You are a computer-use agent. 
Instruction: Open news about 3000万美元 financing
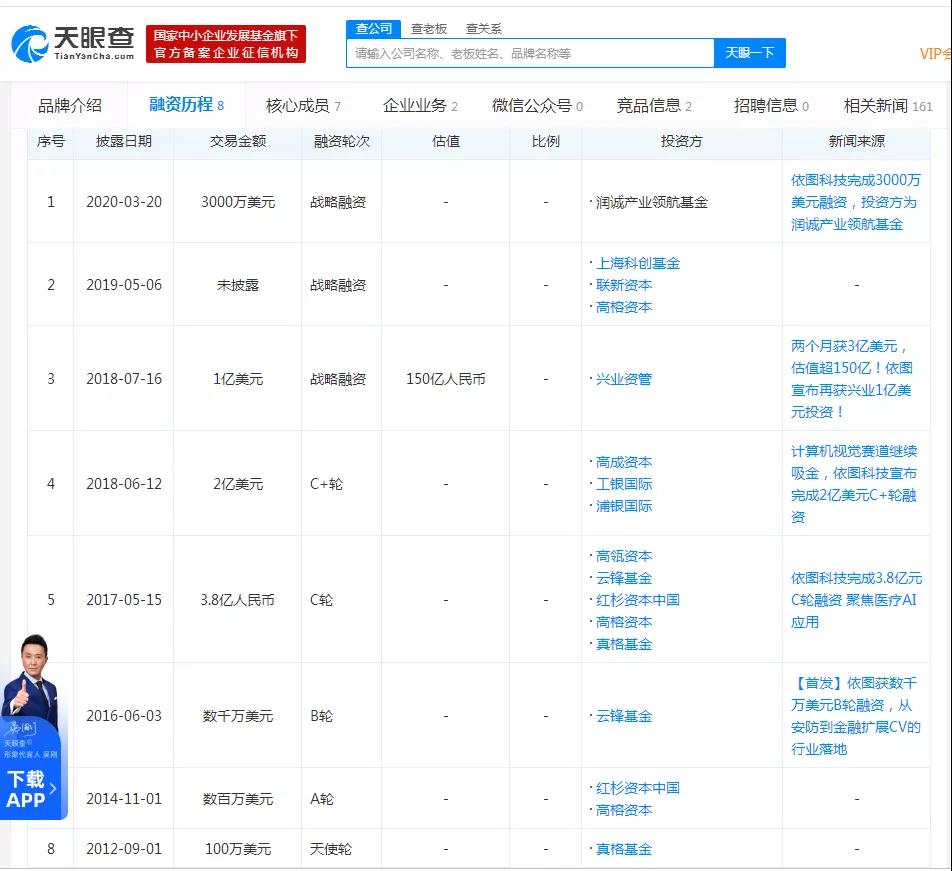pos(855,202)
